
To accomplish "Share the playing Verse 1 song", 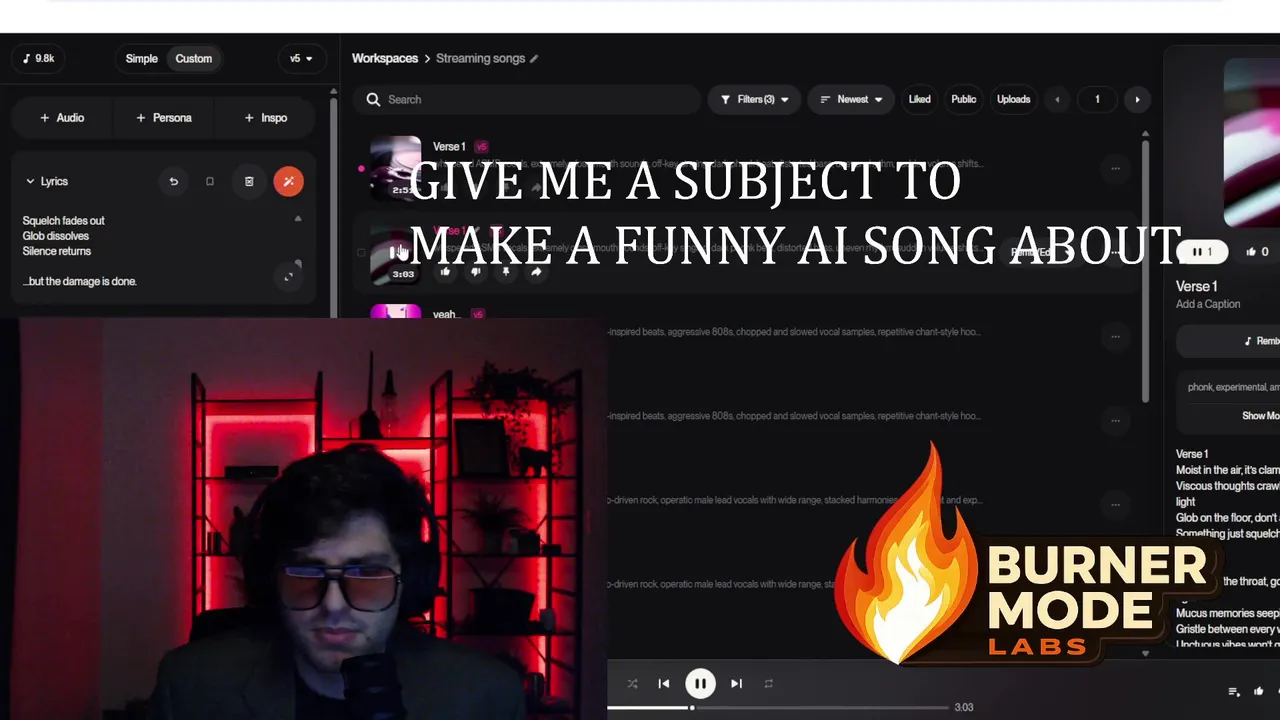I will coord(536,272).
